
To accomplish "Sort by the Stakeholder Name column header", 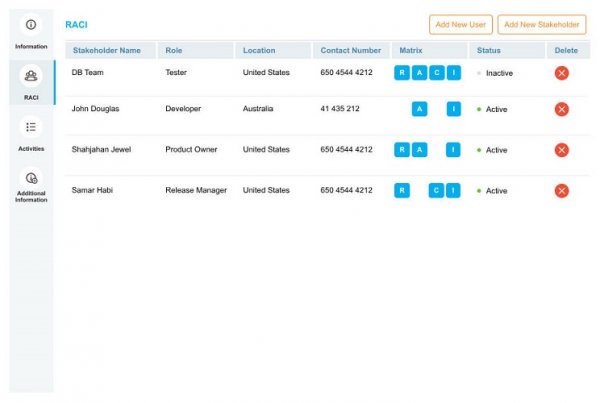I will 107,50.
